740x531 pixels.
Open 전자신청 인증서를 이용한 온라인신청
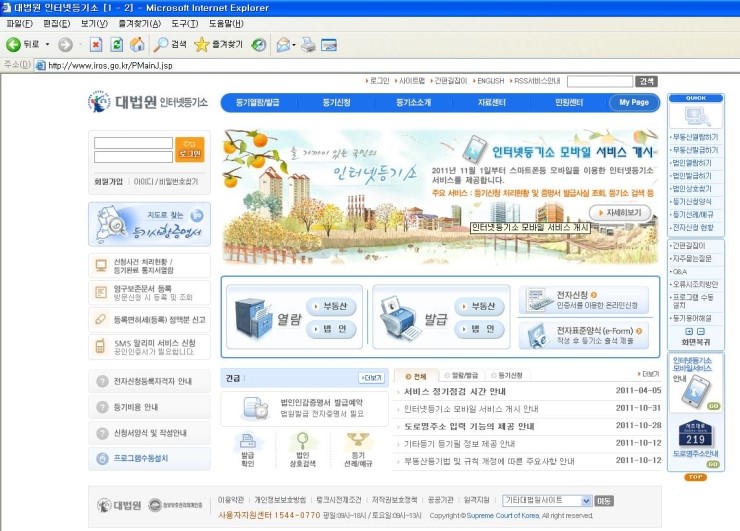coord(583,300)
